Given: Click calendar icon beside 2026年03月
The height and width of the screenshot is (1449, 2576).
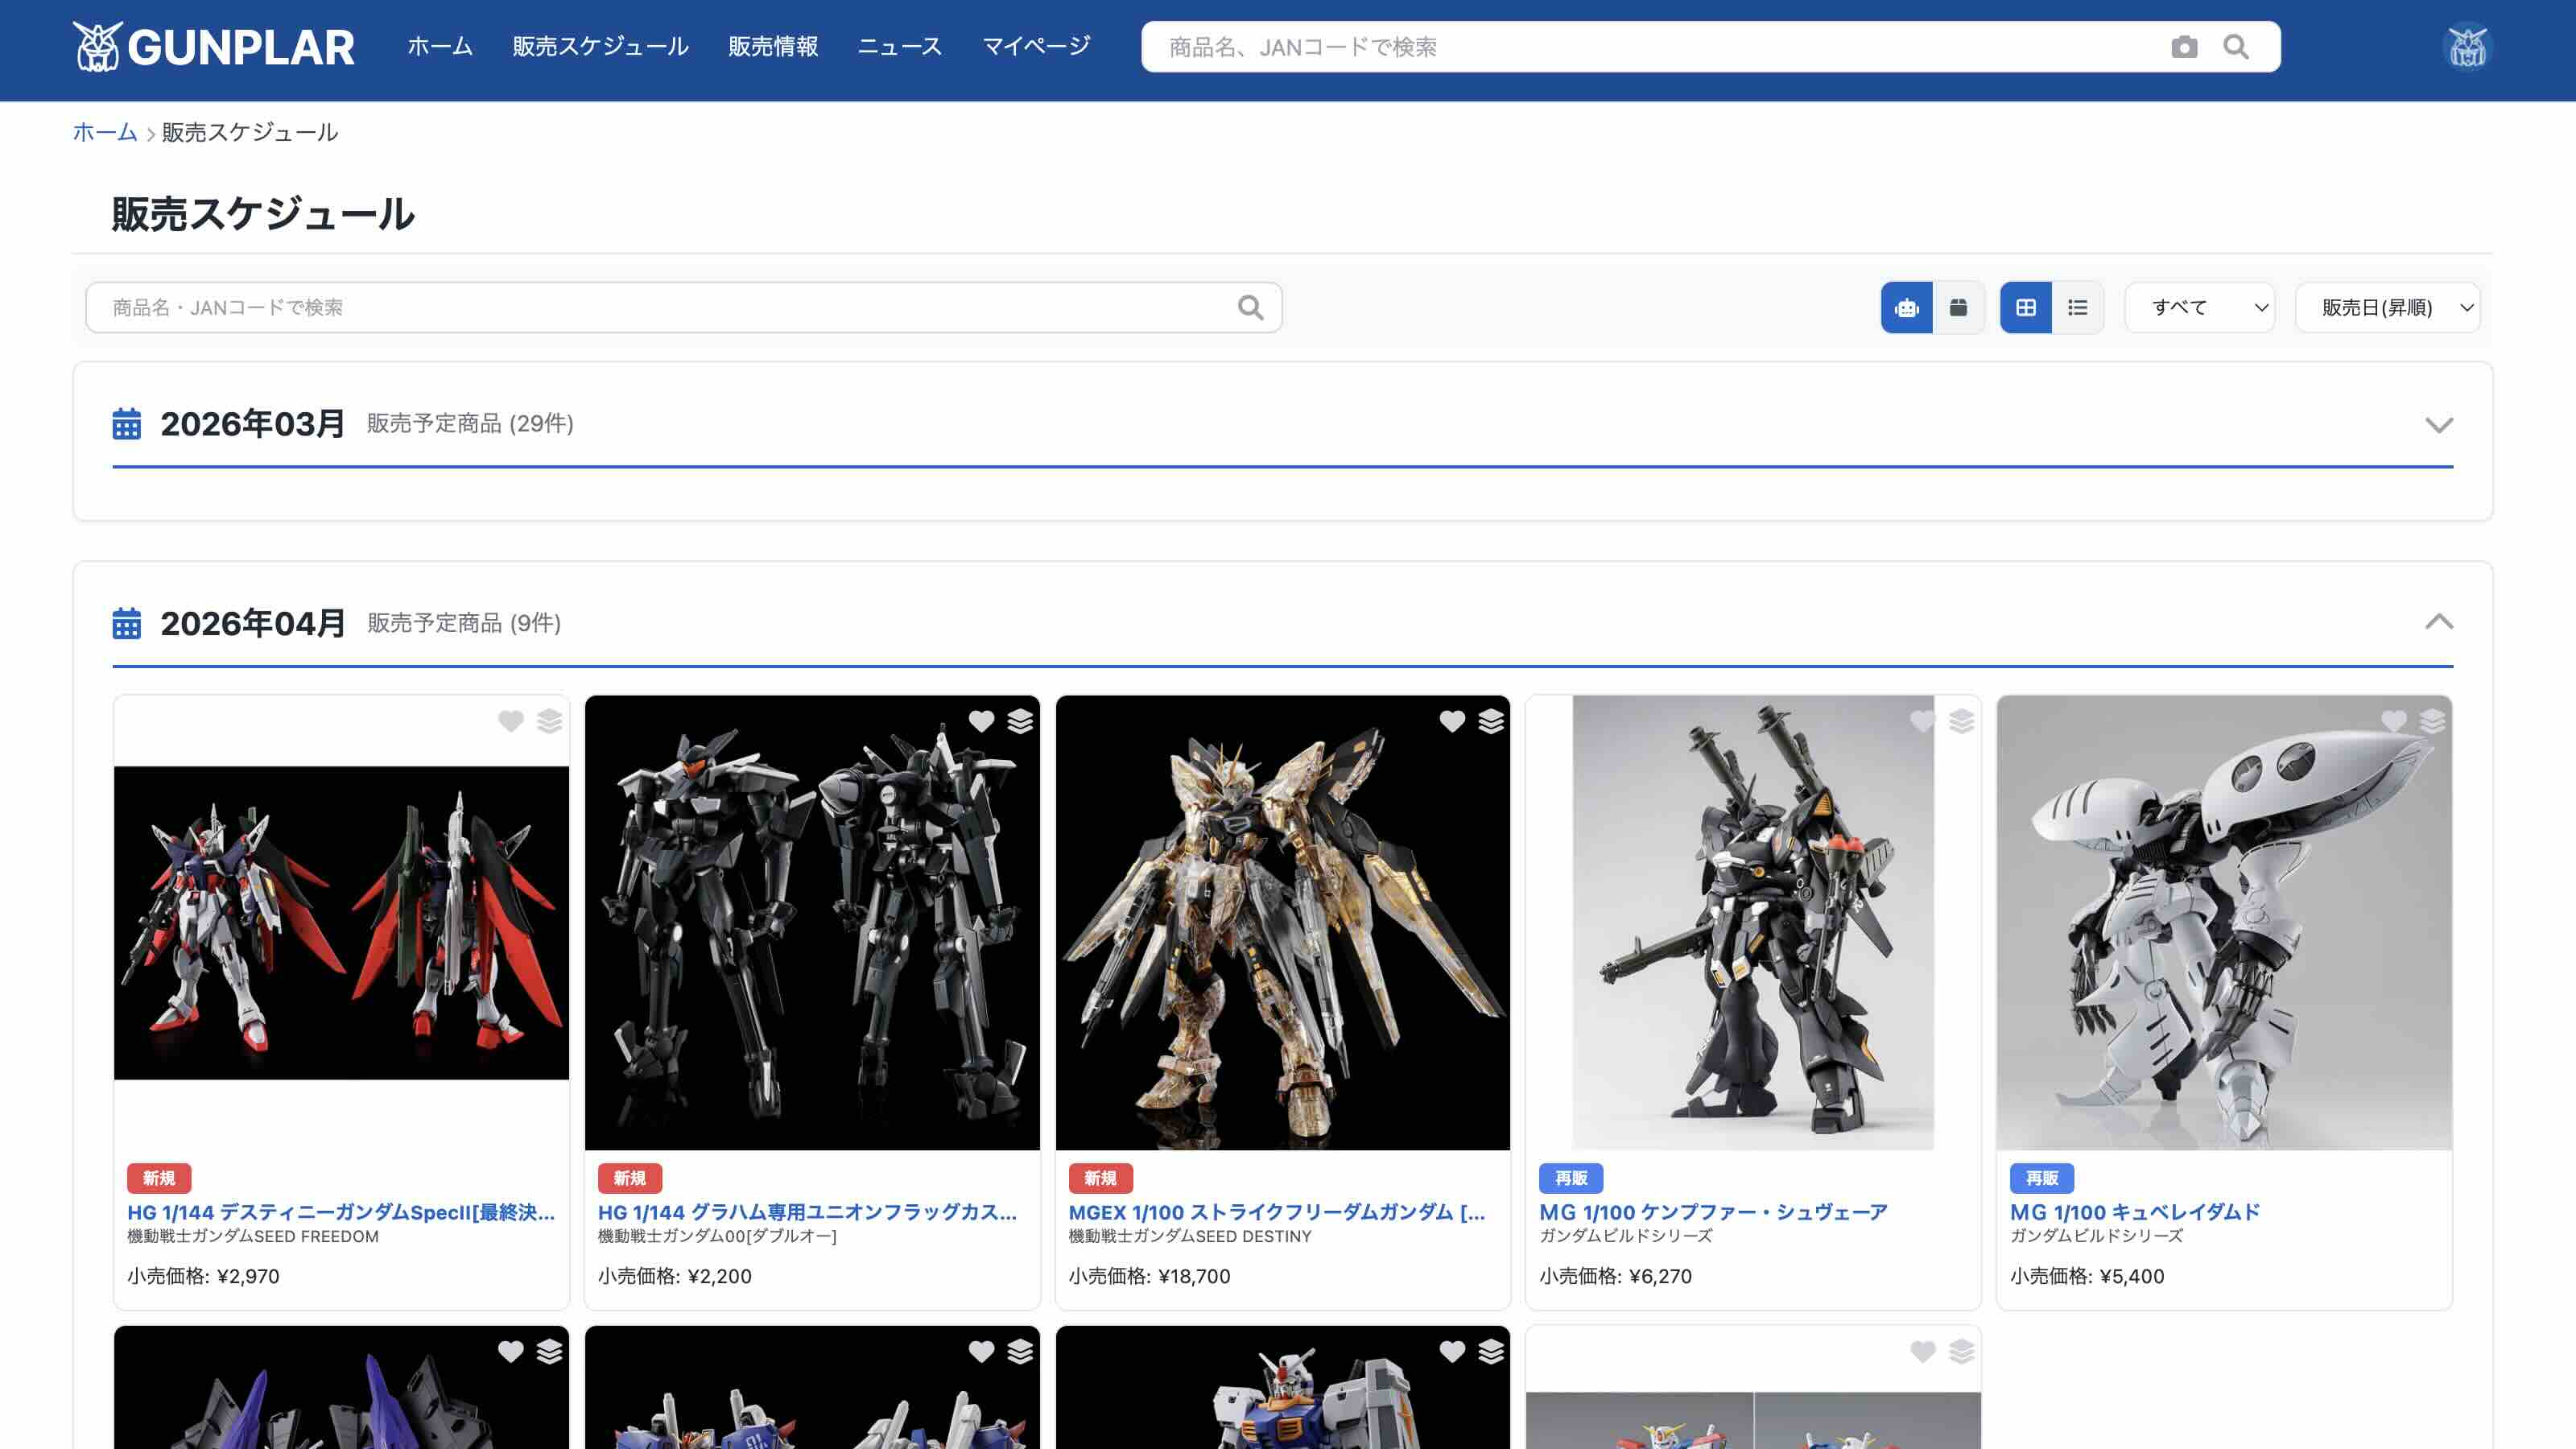Looking at the screenshot, I should pos(126,424).
